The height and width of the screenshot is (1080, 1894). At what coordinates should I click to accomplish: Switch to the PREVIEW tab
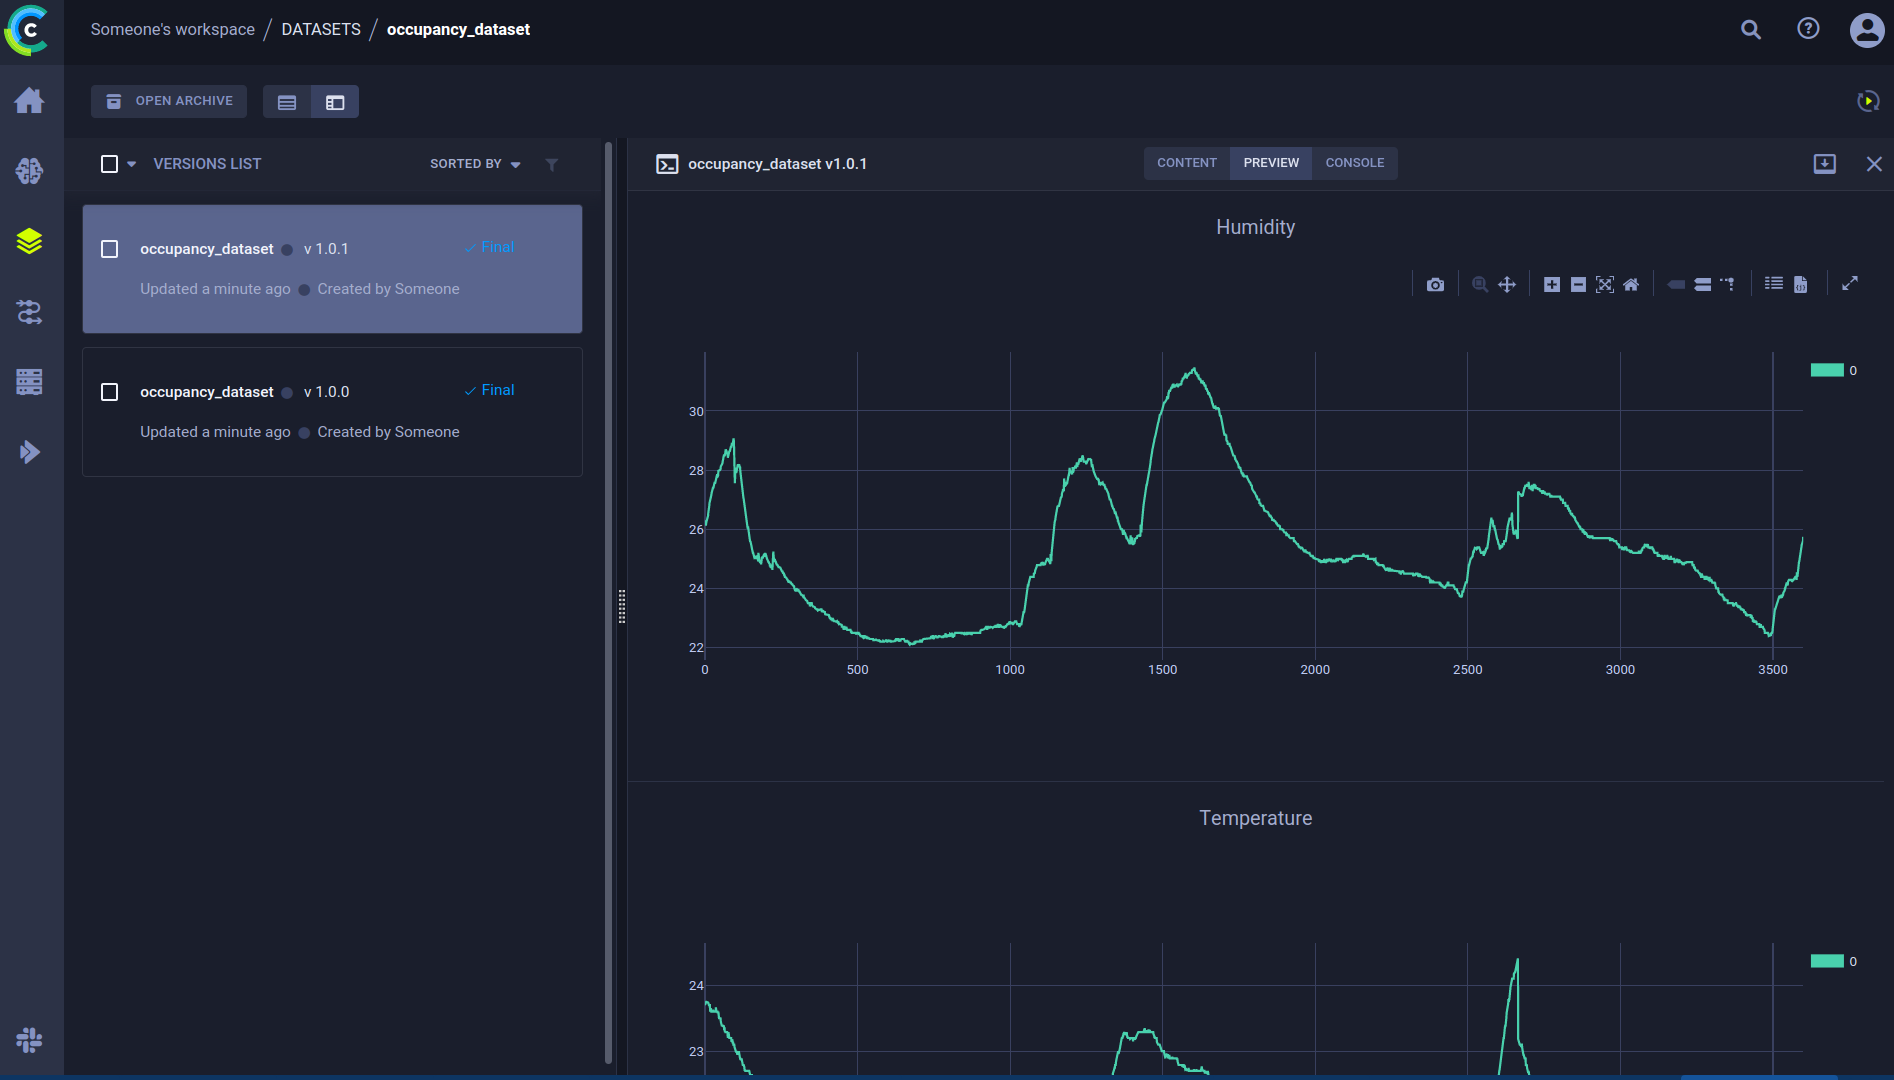[1271, 163]
